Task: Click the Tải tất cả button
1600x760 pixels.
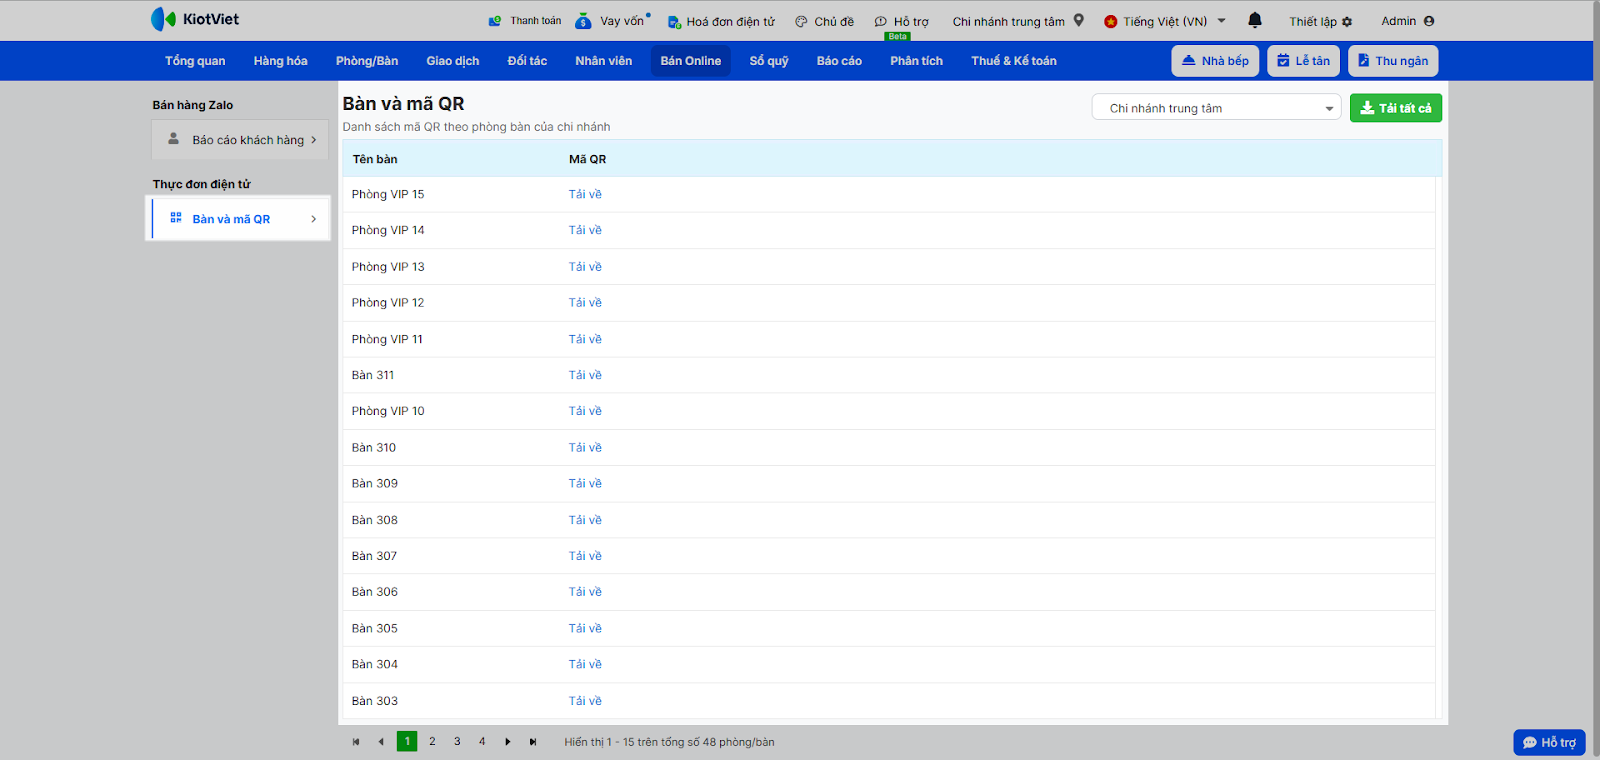Action: pyautogui.click(x=1395, y=108)
